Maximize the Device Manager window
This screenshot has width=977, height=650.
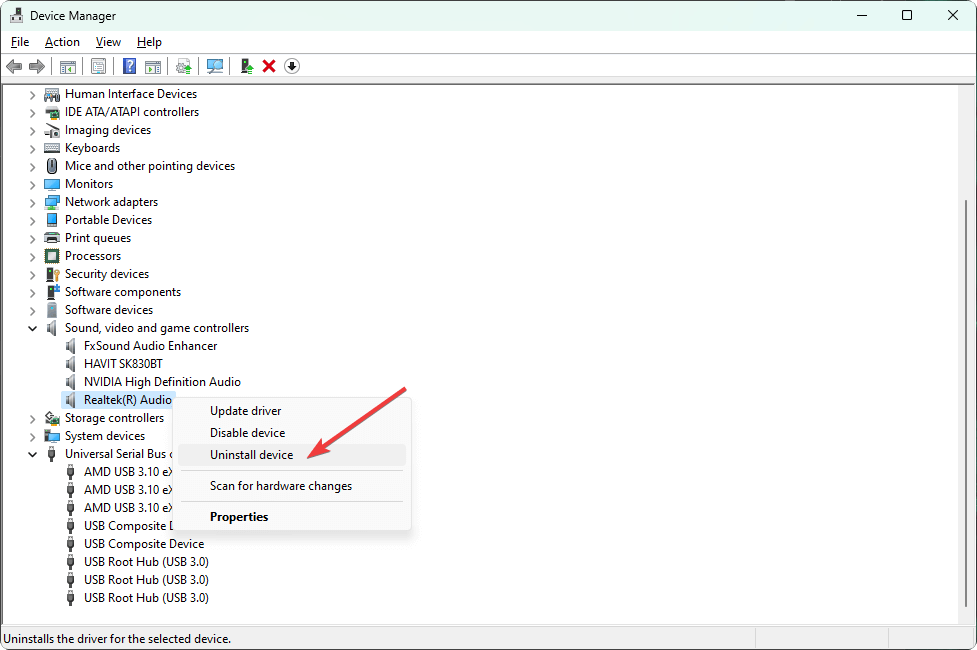tap(907, 16)
